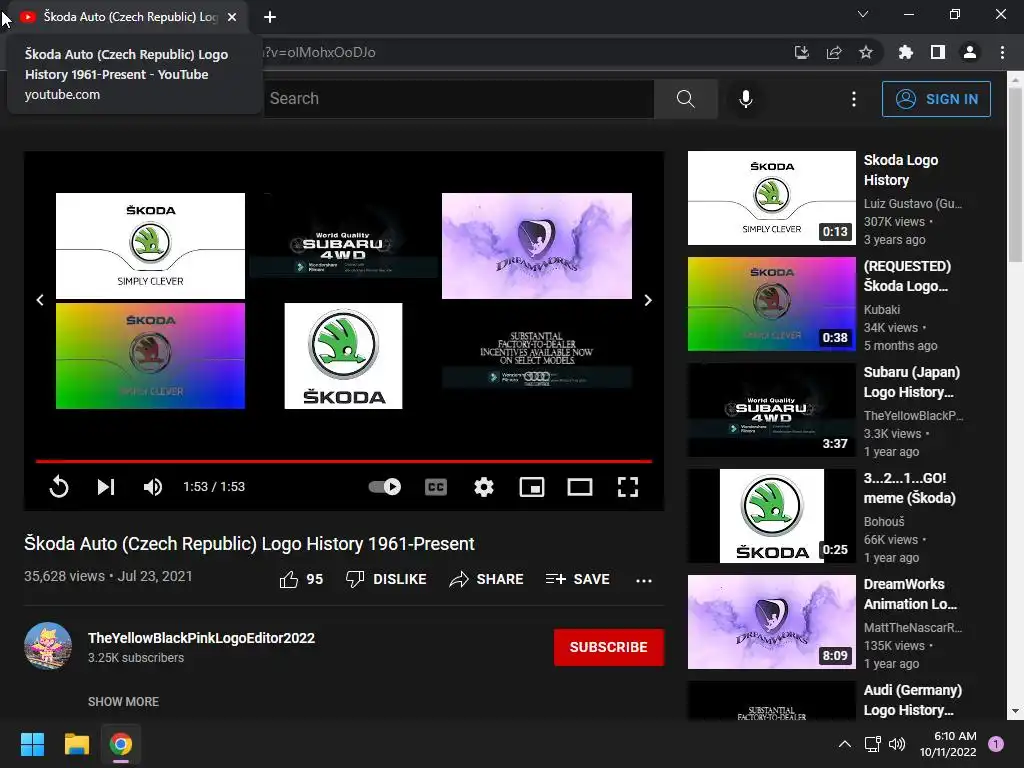Click the red video progress bar
Image resolution: width=1024 pixels, height=768 pixels.
(x=344, y=461)
